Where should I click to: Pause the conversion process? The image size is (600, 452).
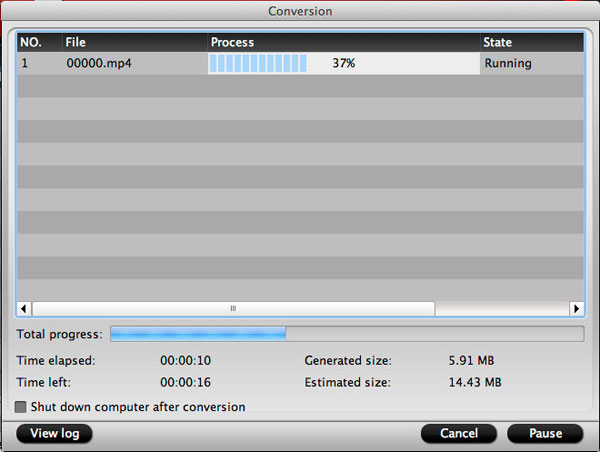[x=545, y=433]
